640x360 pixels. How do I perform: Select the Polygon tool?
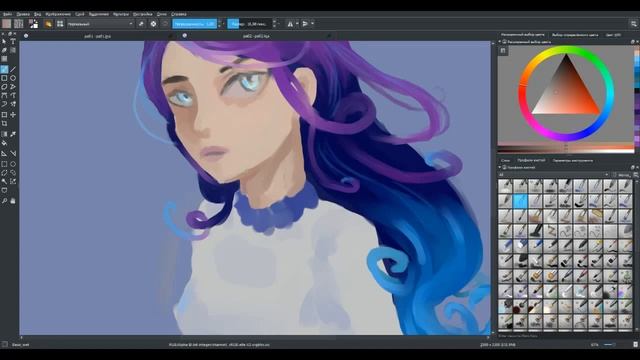click(x=4, y=87)
